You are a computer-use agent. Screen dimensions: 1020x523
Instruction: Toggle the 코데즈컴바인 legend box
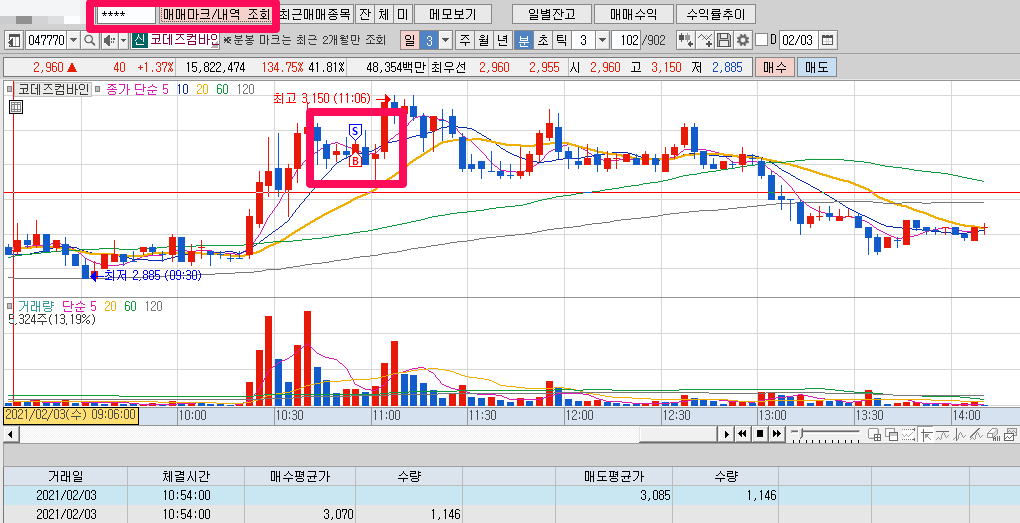pyautogui.click(x=53, y=89)
